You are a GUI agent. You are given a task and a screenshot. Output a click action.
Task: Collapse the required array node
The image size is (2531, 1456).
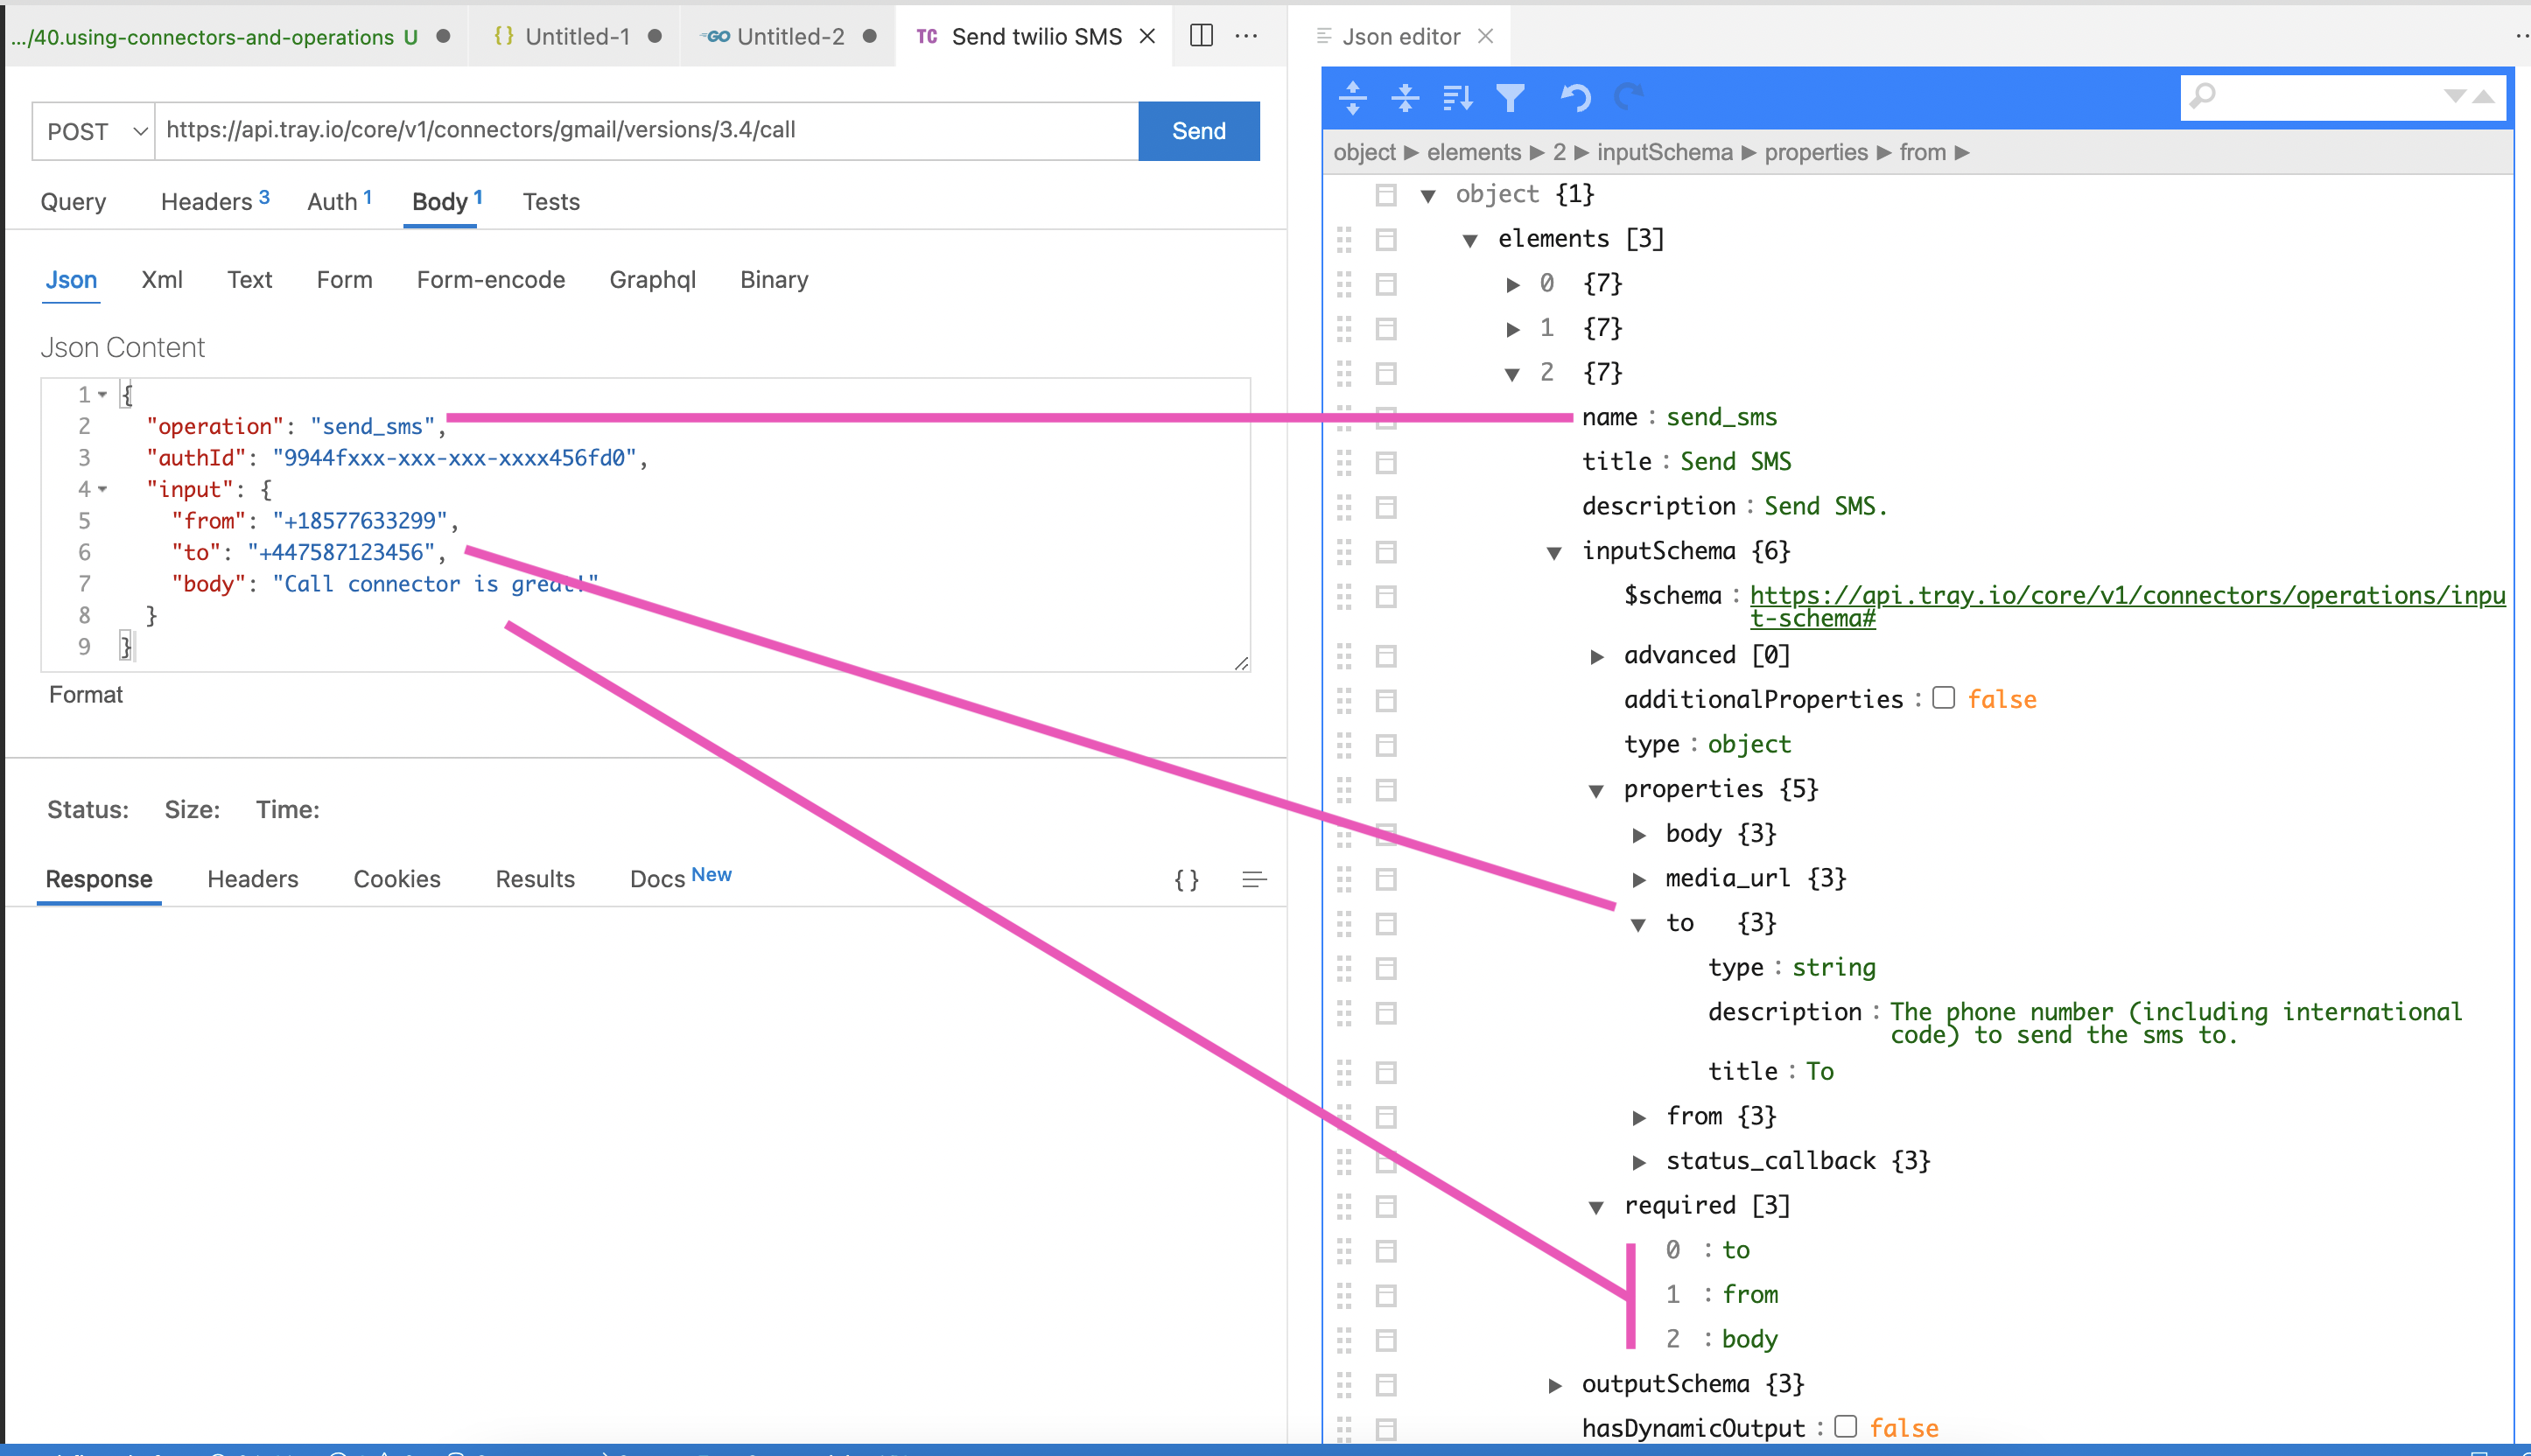(x=1597, y=1207)
